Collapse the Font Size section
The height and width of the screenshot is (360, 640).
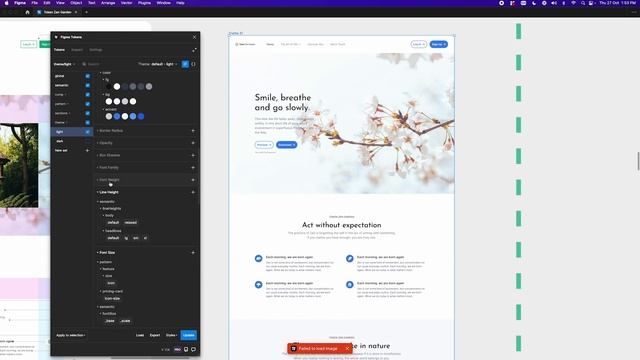point(106,252)
